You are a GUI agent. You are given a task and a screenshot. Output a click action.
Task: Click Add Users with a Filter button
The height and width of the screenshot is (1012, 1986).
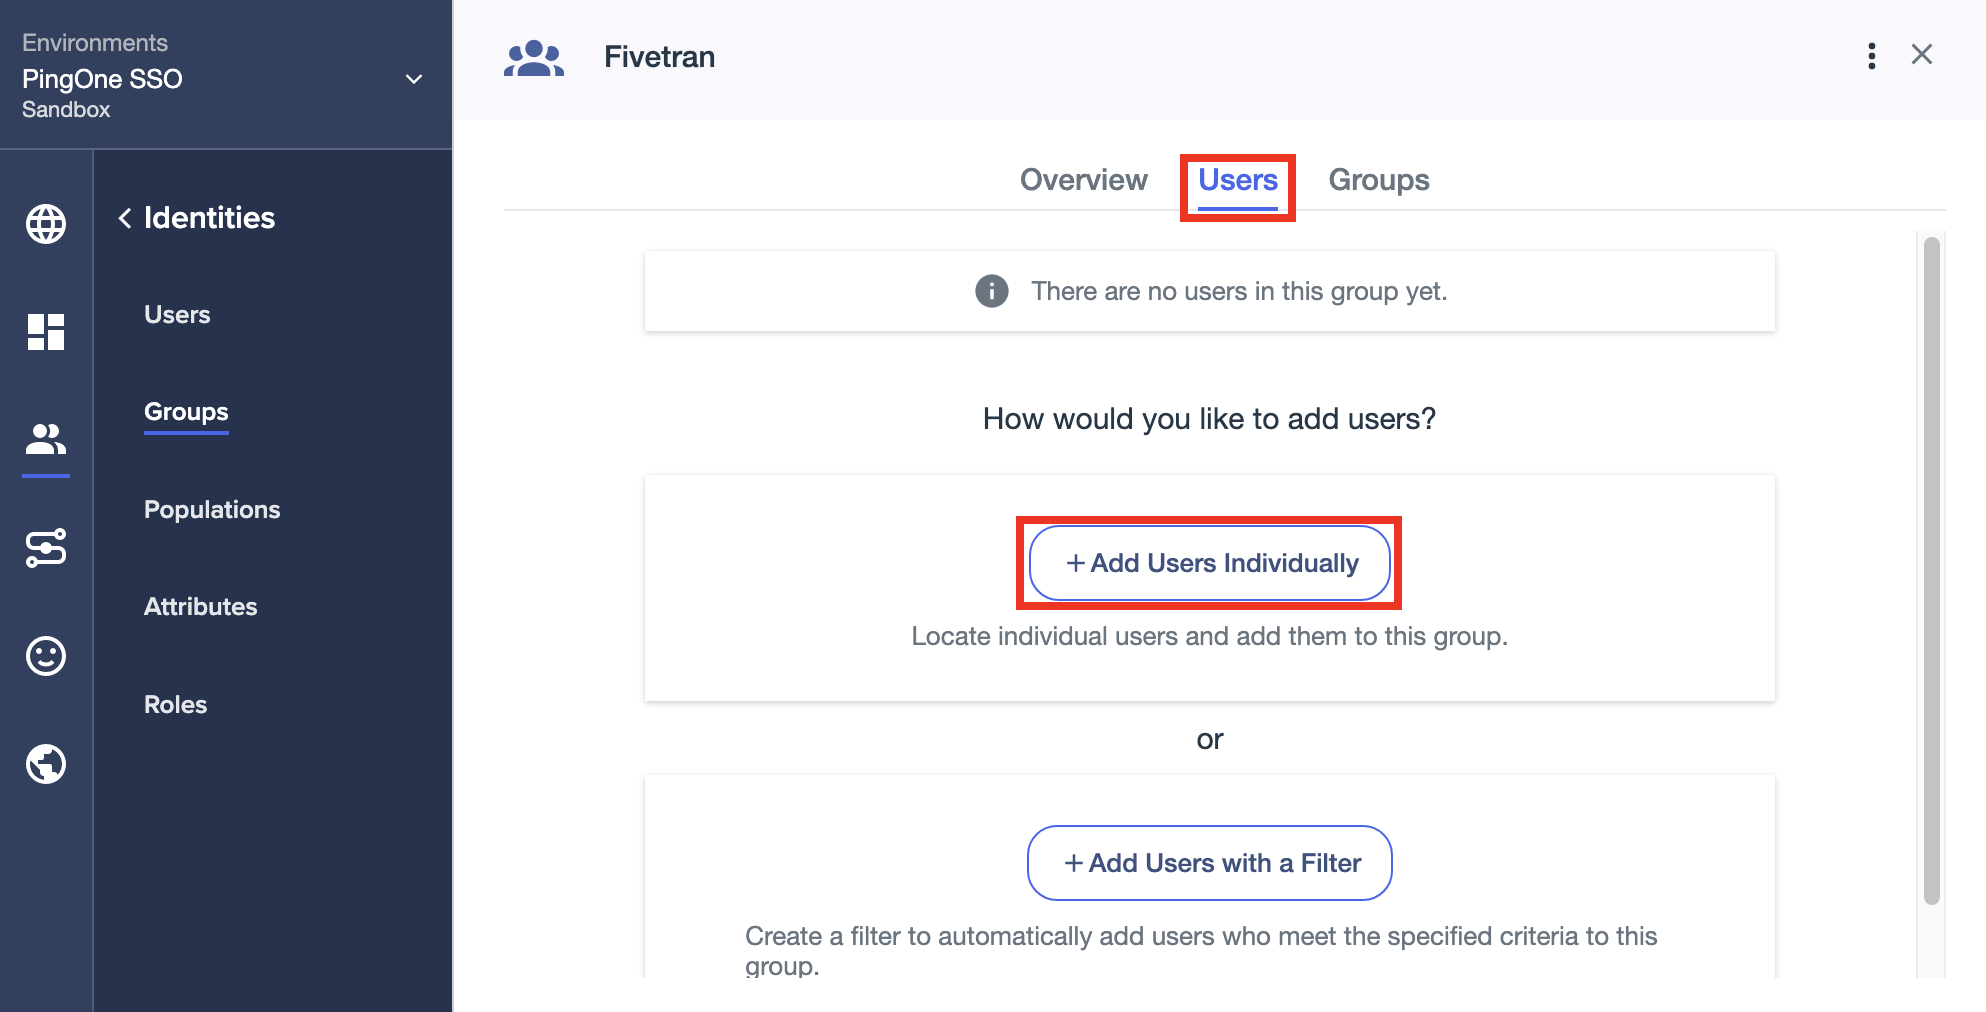(1210, 863)
